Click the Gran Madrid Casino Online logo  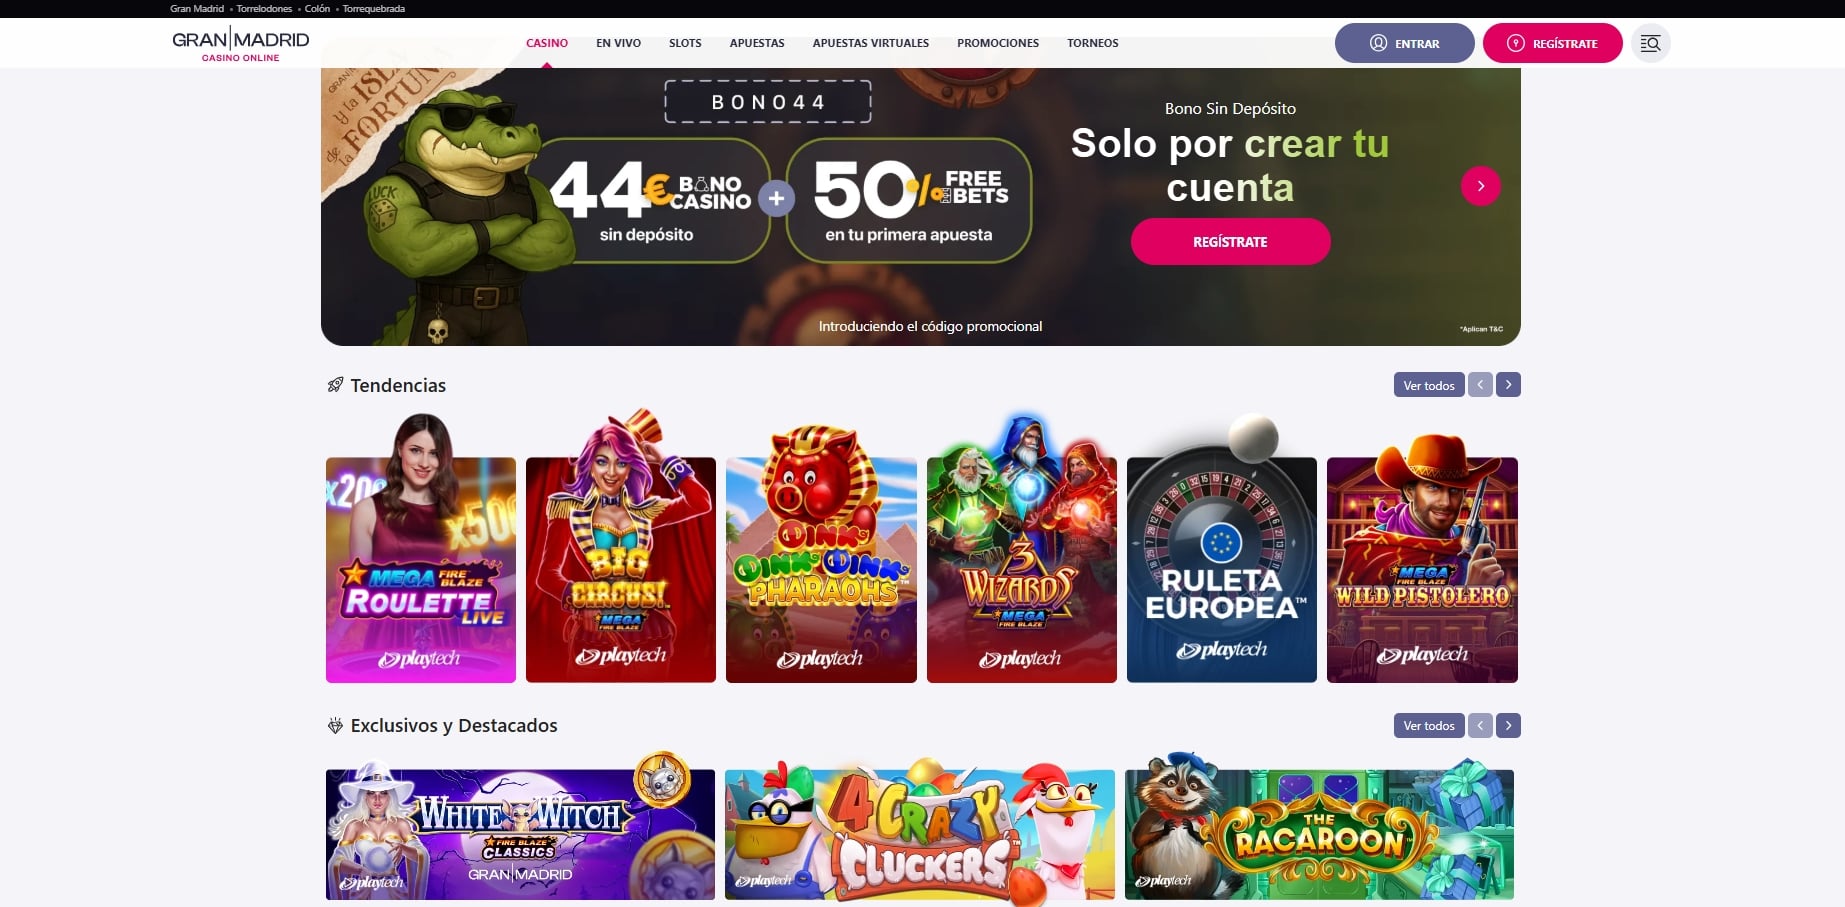pyautogui.click(x=241, y=44)
